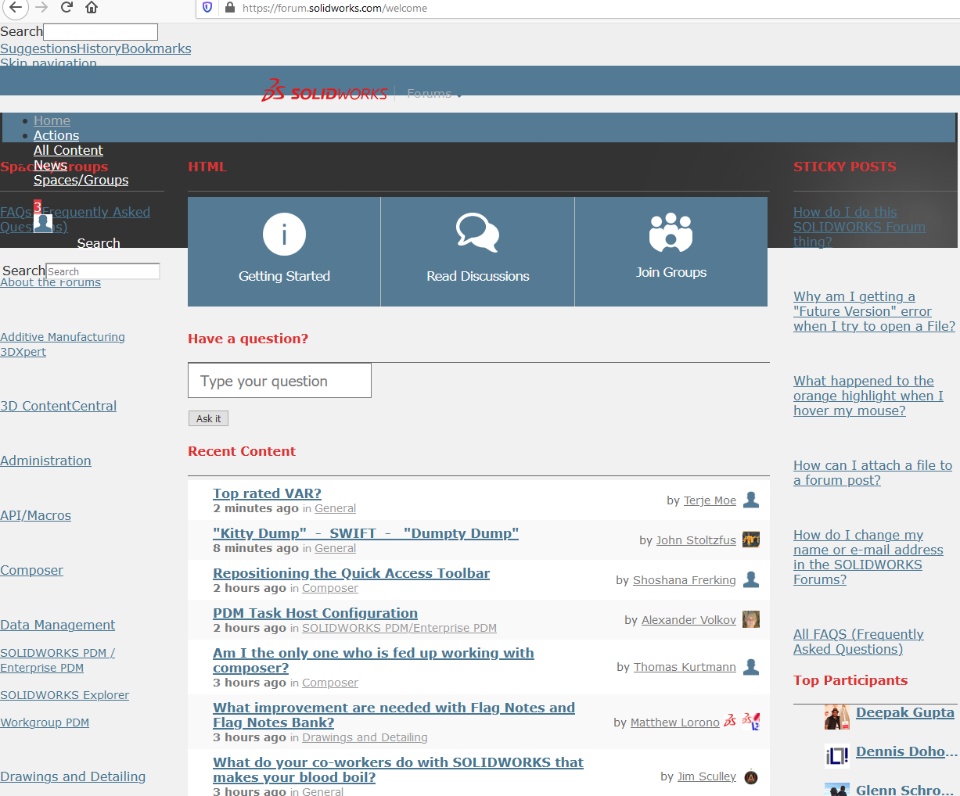Open the Bookmarks link

pos(156,48)
